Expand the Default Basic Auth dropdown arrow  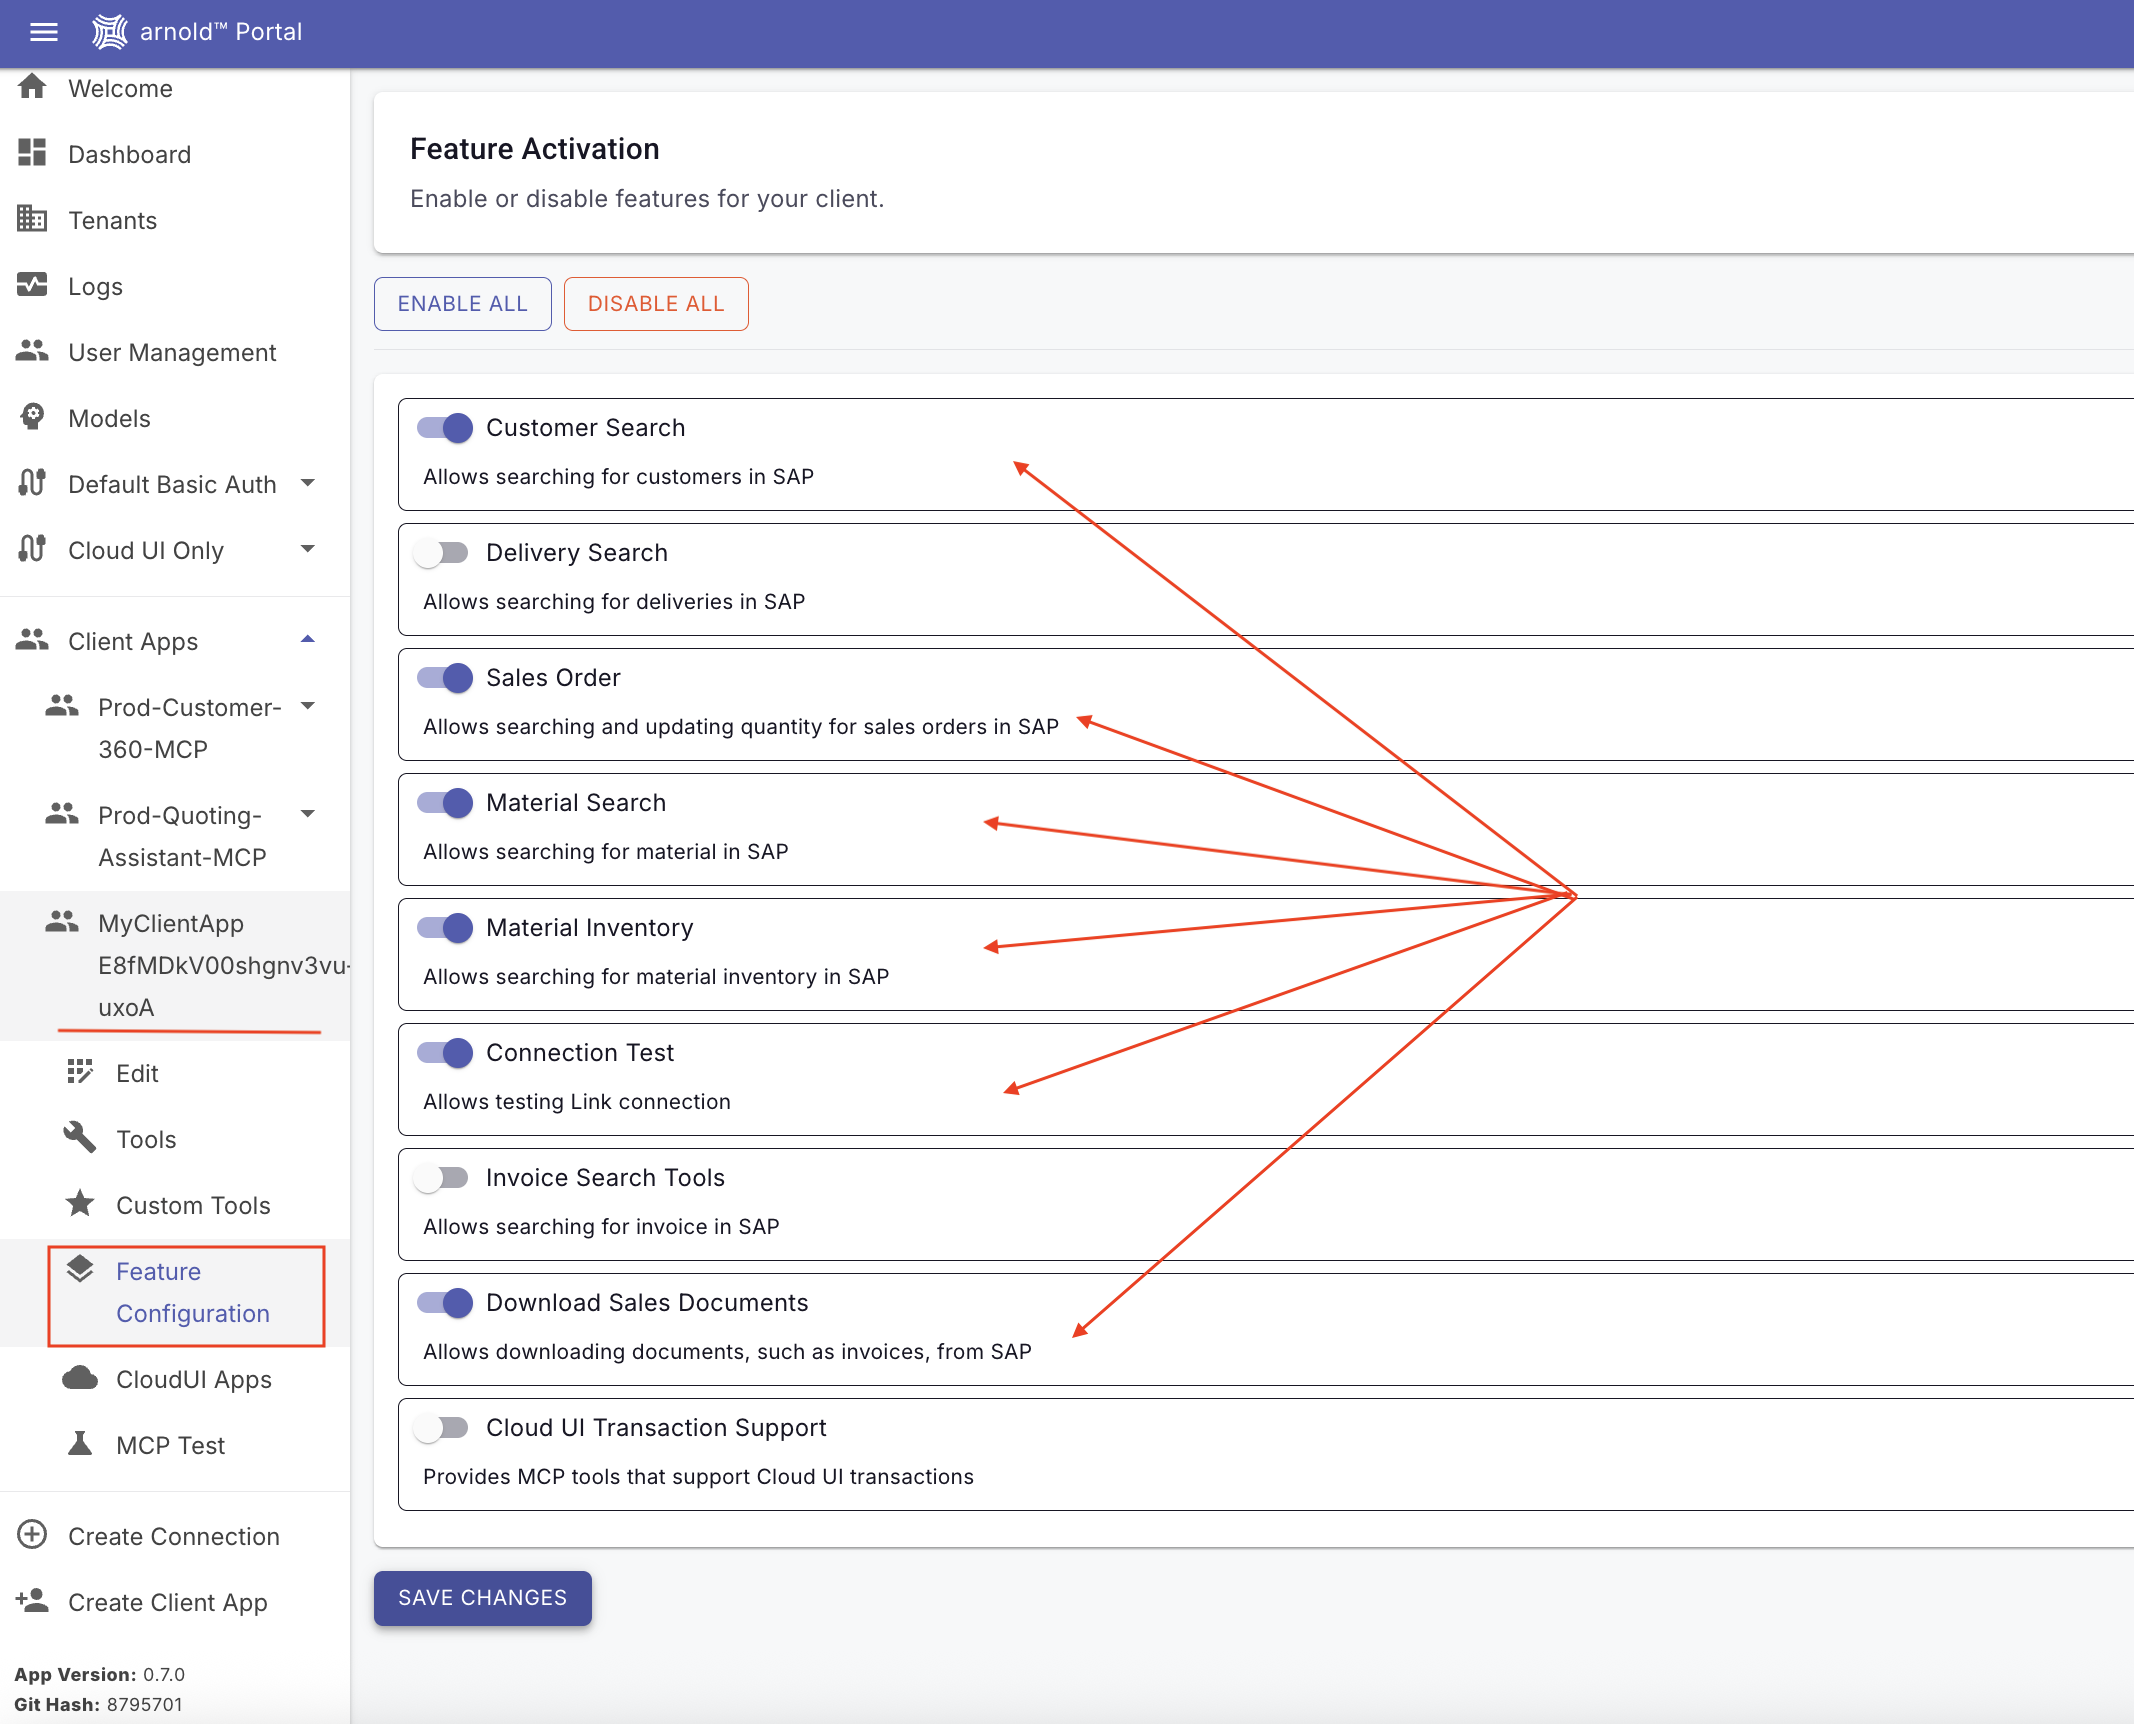[308, 483]
